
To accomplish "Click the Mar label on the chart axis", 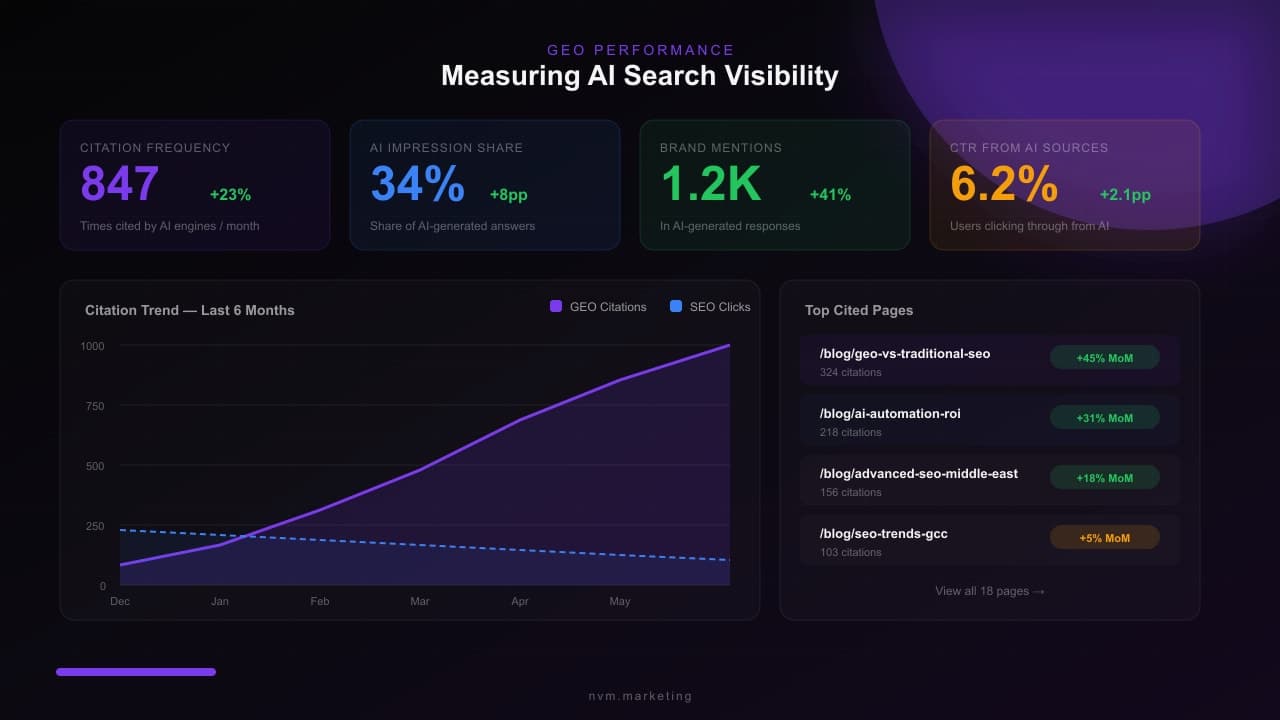I will point(420,601).
